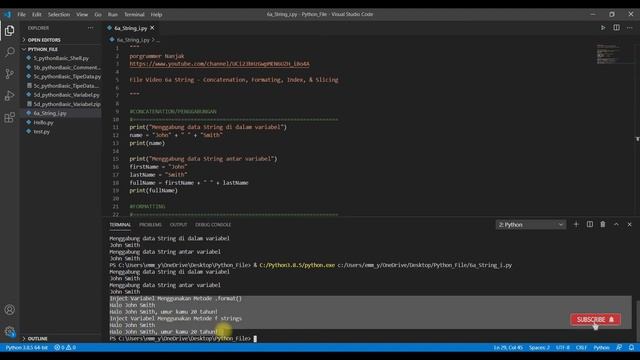Open the File menu
640x360 pixels.
point(22,14)
